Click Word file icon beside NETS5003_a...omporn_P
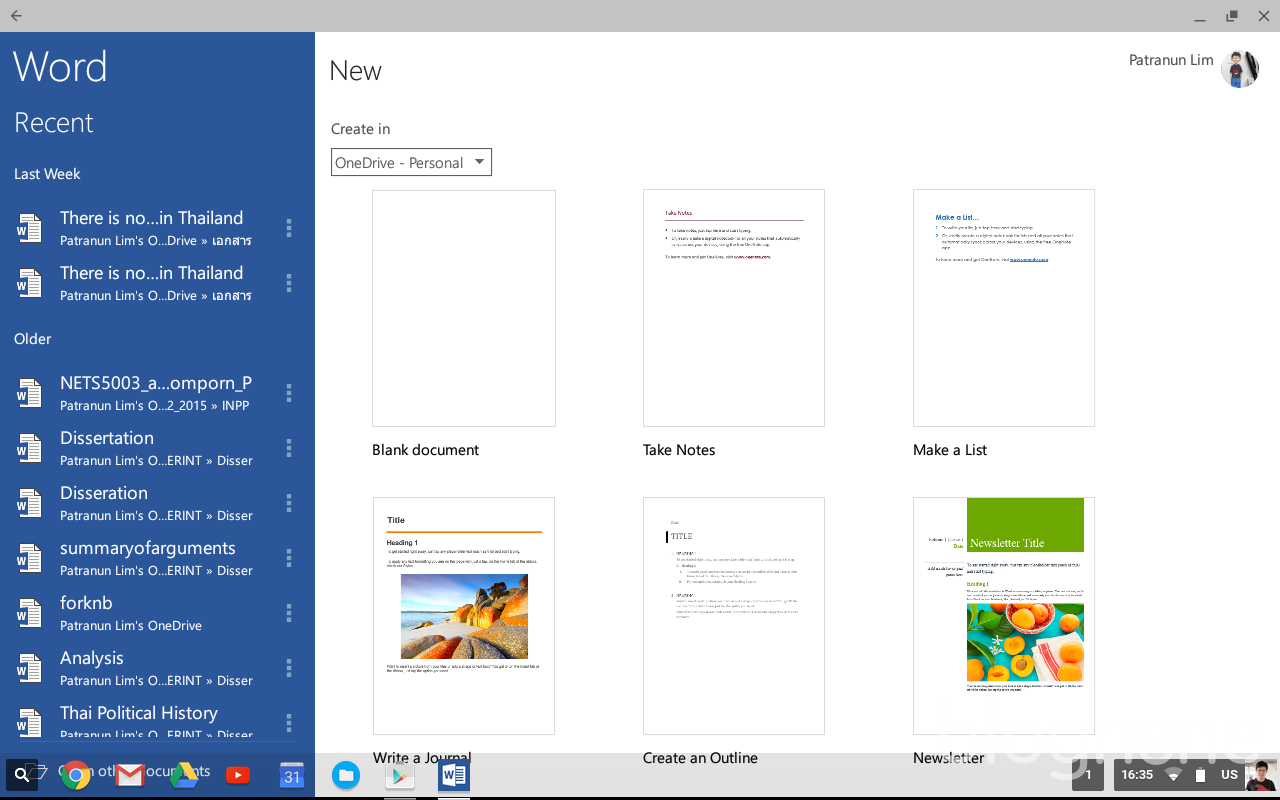Image resolution: width=1280 pixels, height=800 pixels. click(29, 393)
